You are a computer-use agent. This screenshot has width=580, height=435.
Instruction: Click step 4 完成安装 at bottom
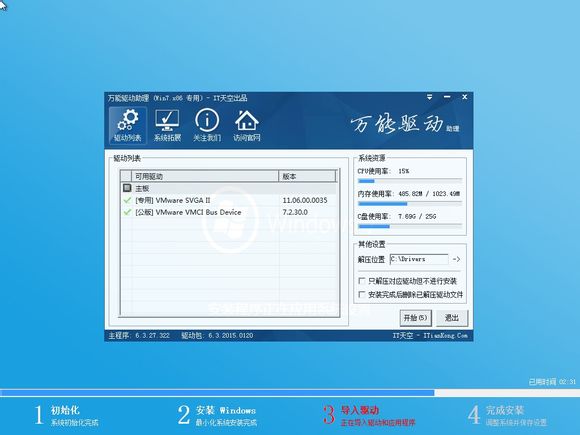coord(507,415)
